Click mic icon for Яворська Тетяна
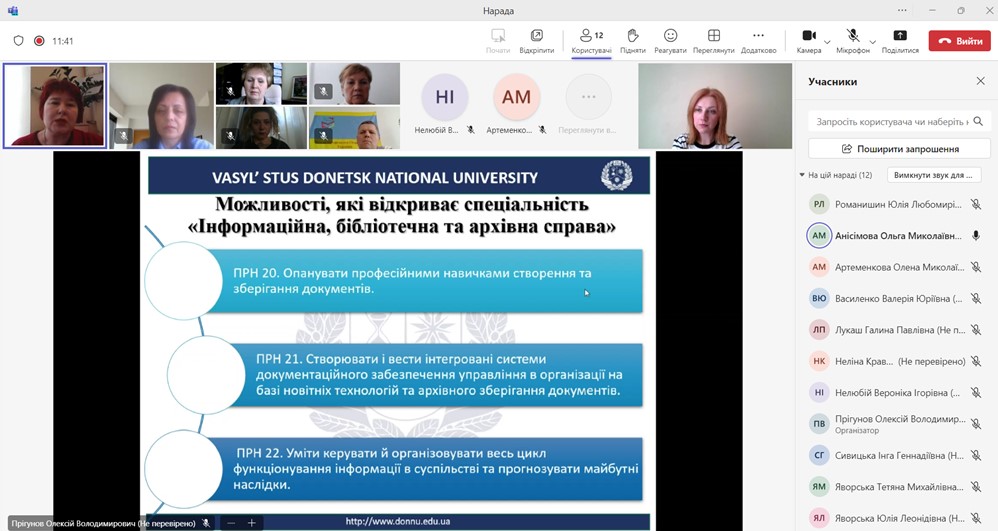This screenshot has height=531, width=998. pos(976,487)
